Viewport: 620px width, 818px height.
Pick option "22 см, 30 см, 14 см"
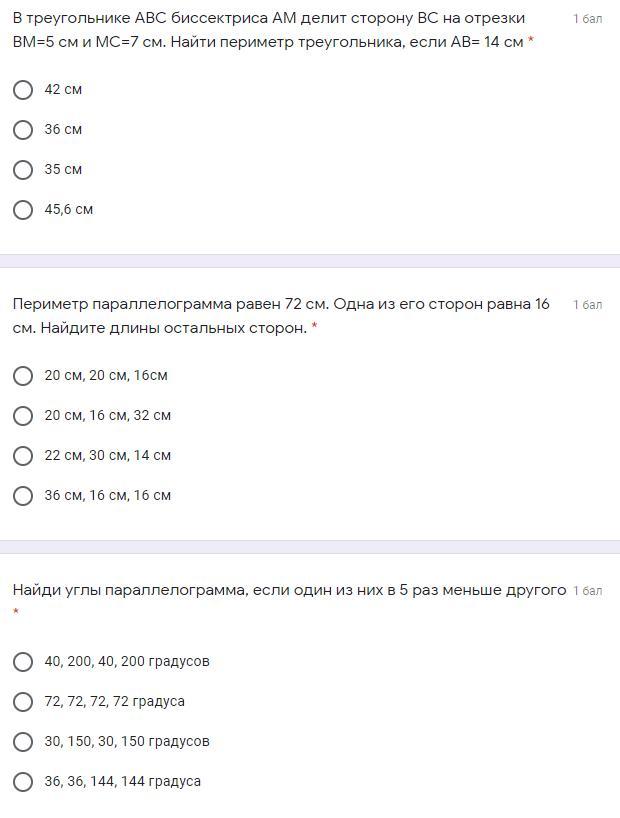coord(23,456)
